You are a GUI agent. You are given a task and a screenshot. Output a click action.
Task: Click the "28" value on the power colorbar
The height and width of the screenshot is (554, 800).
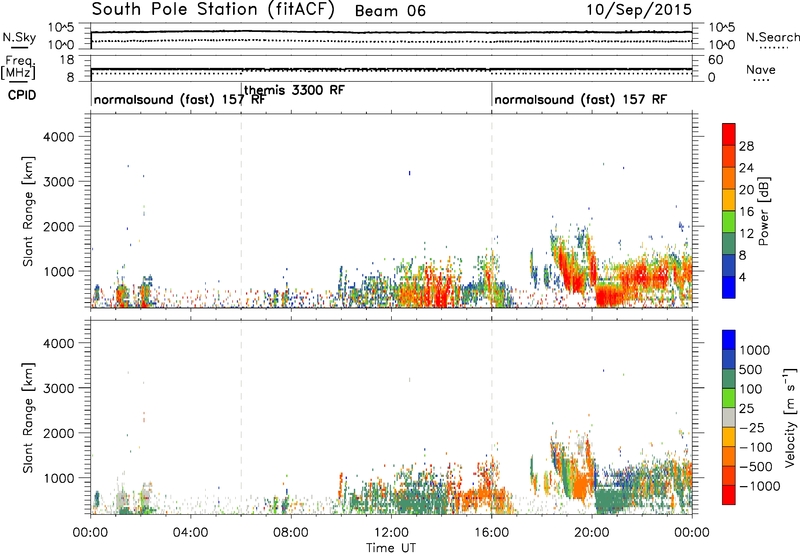746,146
